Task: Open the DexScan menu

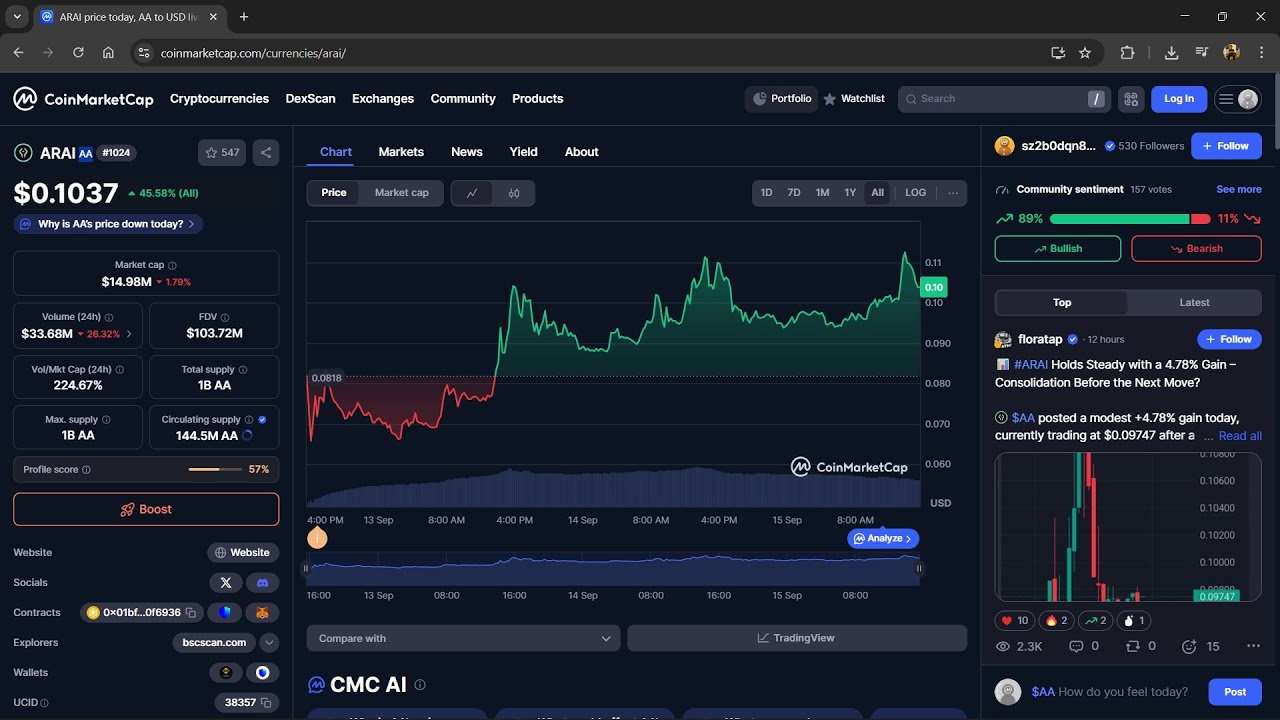Action: point(310,99)
